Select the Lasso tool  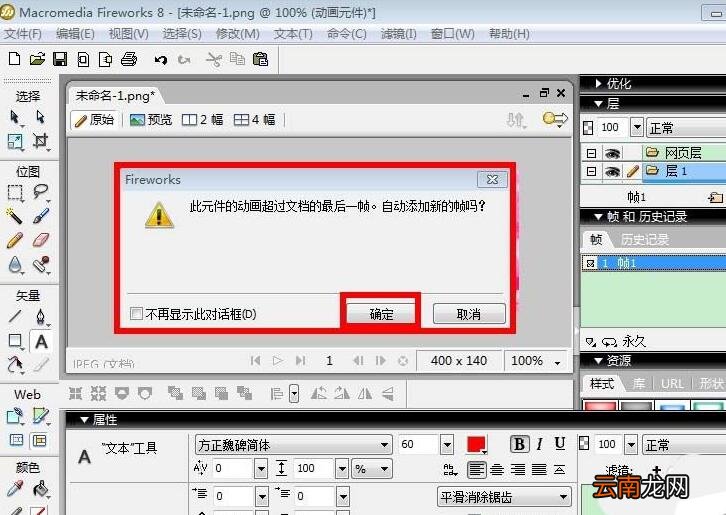41,192
